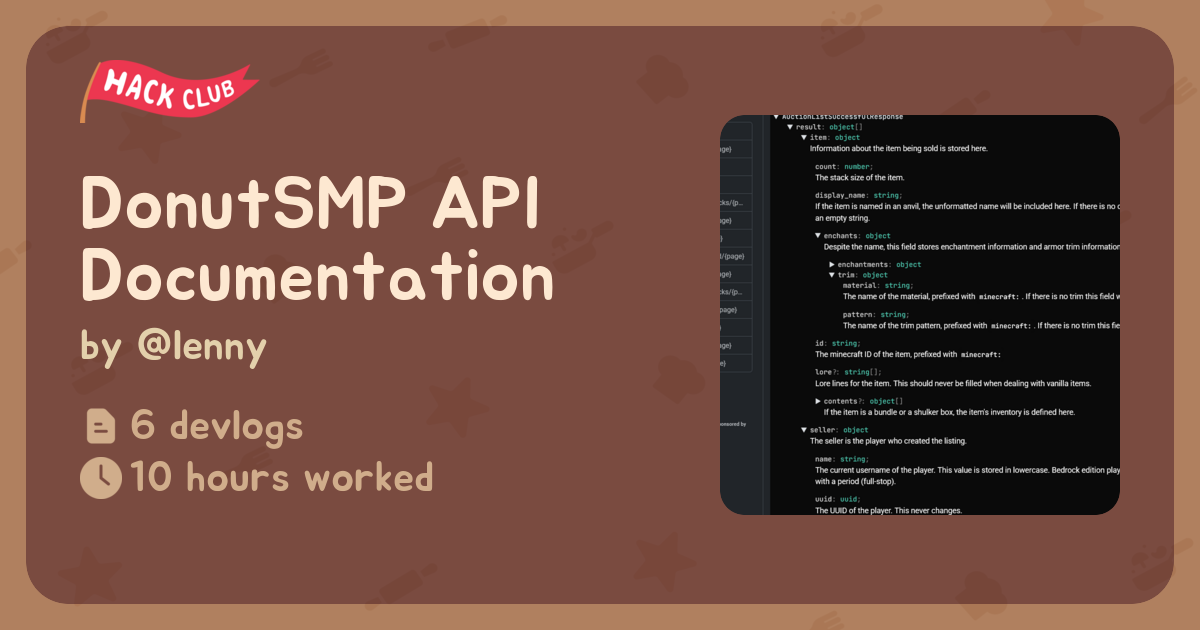Click the 'lore?: string[];' field
The image size is (1200, 630).
[x=848, y=372]
